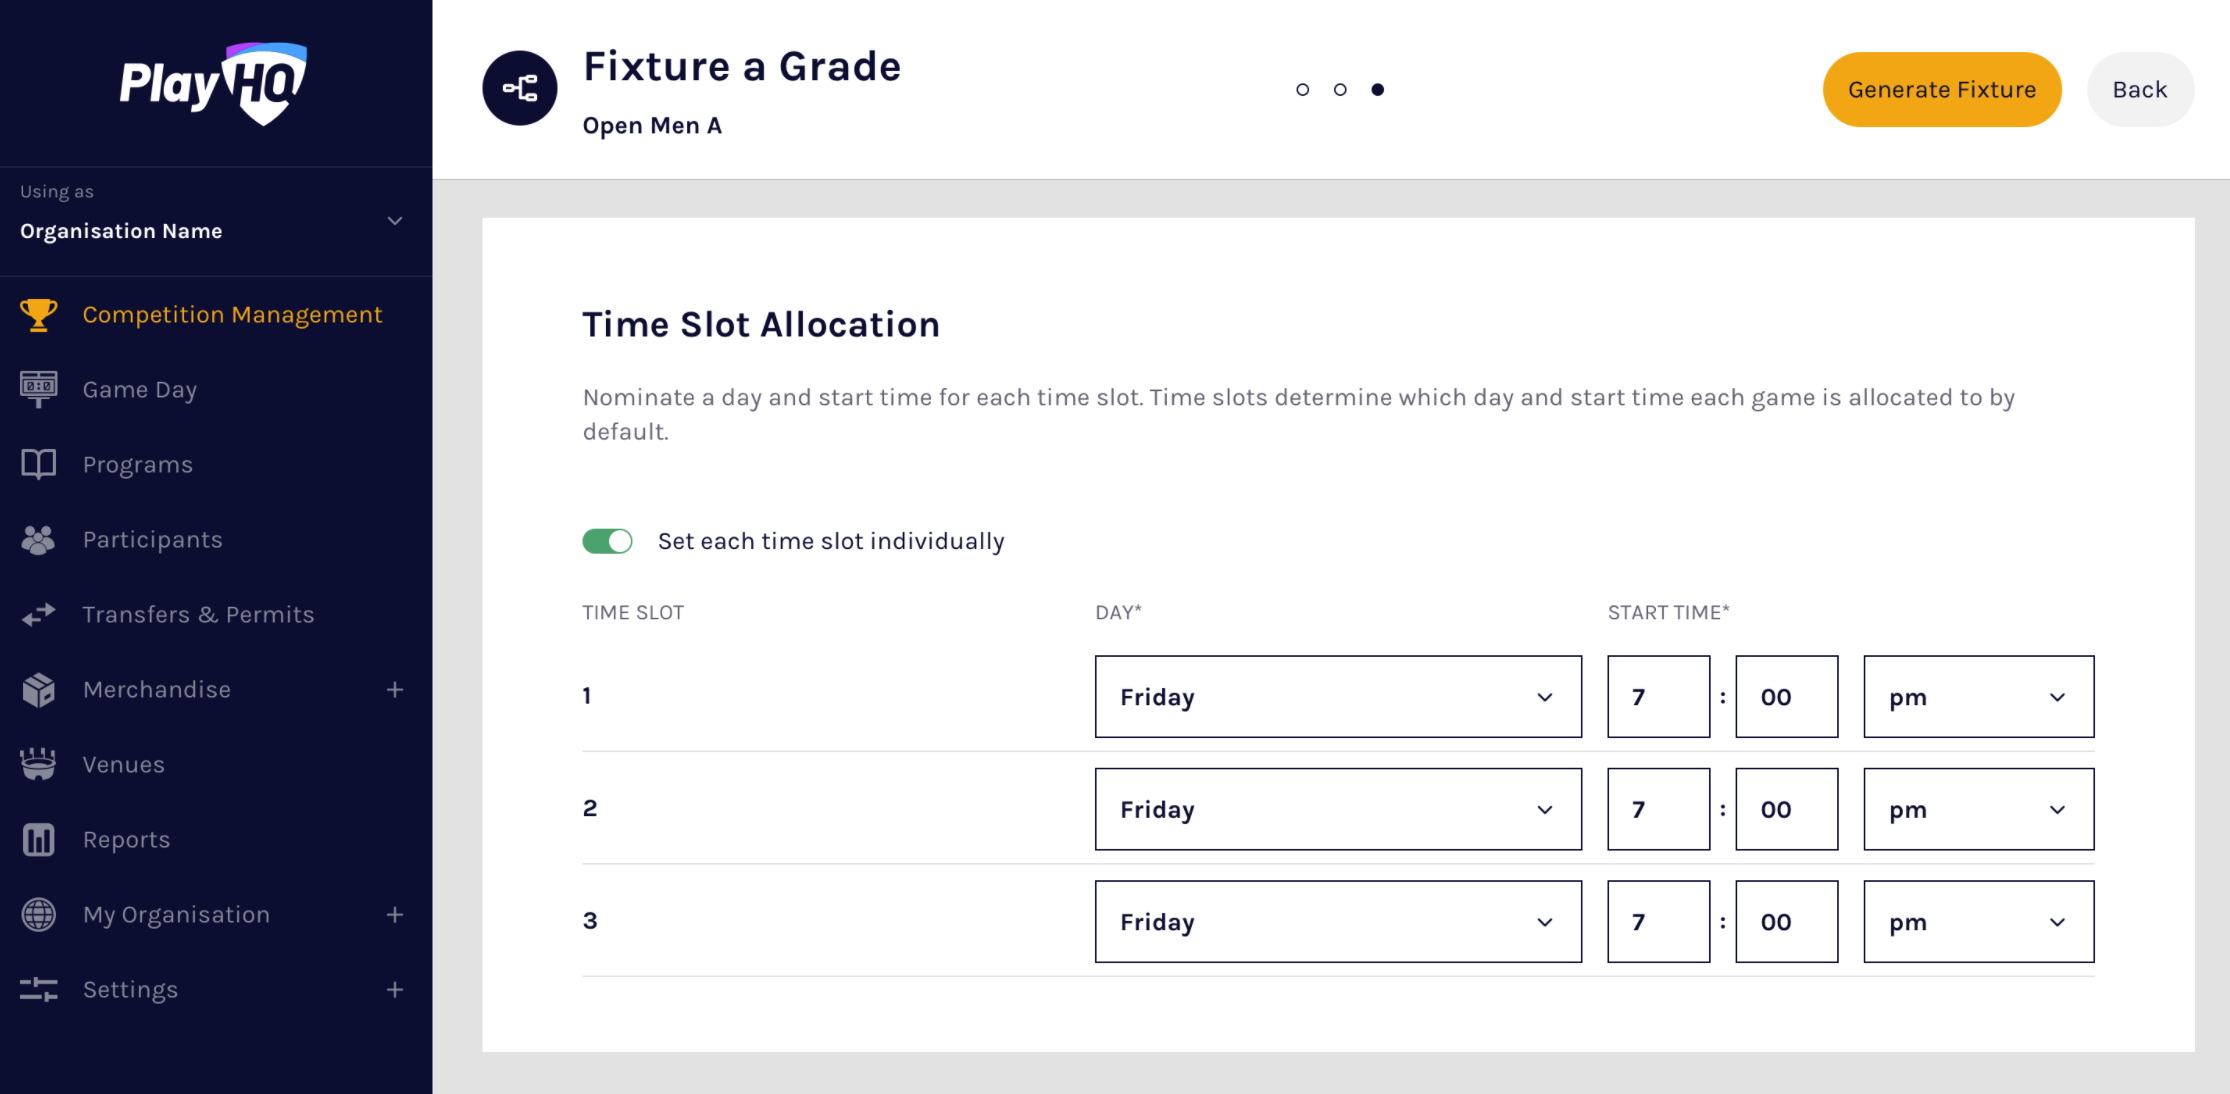Expand the Merchandise menu with plus icon

pyautogui.click(x=395, y=690)
